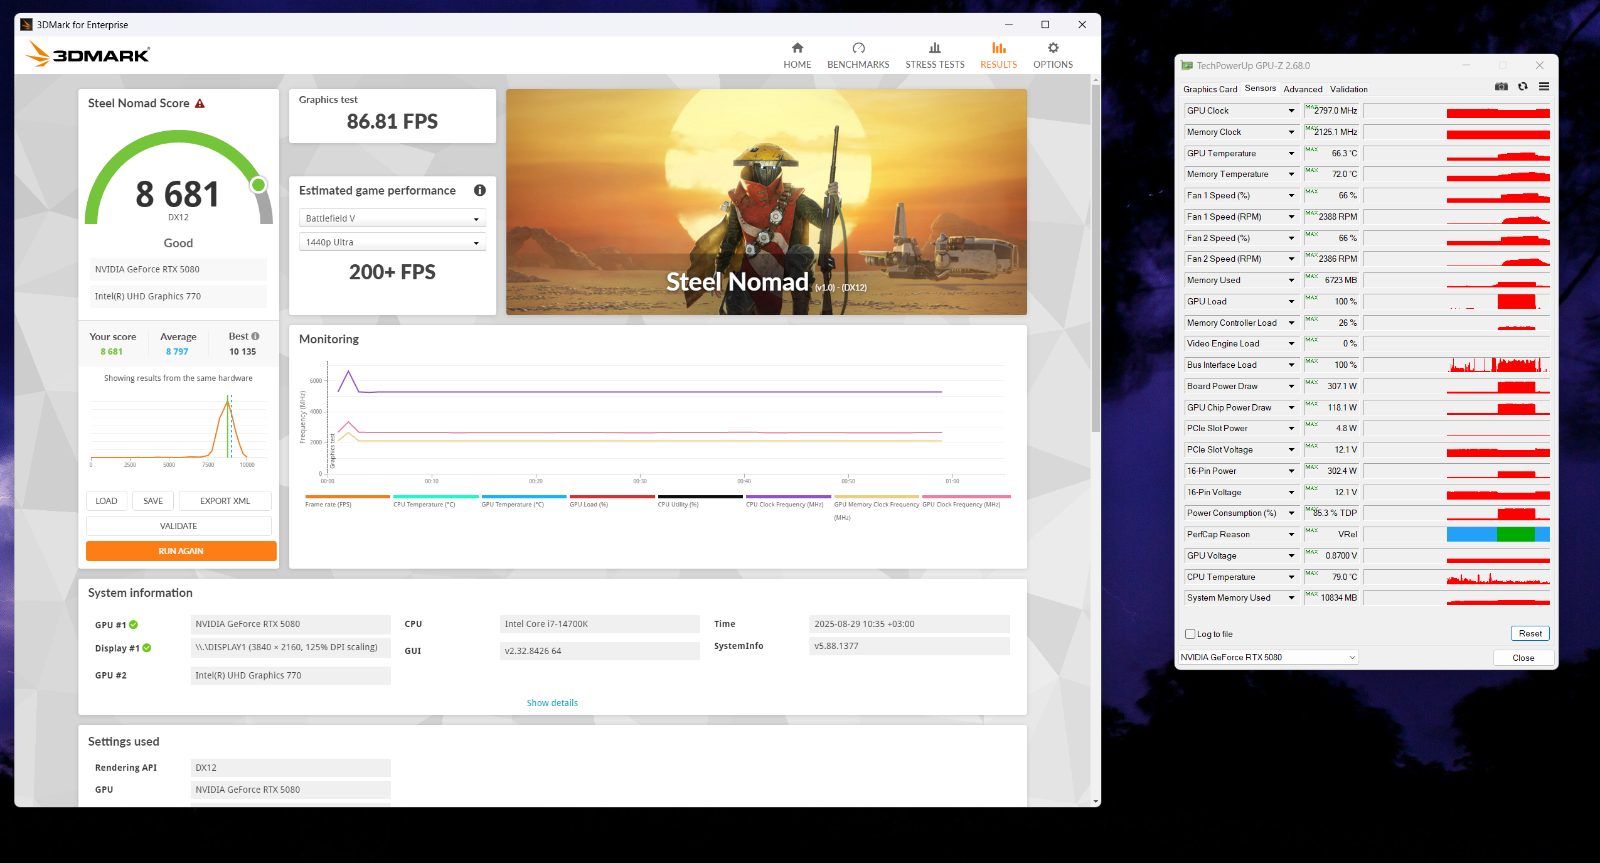This screenshot has height=863, width=1600.
Task: Go to STRESS TESTS in 3DMark
Action: click(935, 56)
